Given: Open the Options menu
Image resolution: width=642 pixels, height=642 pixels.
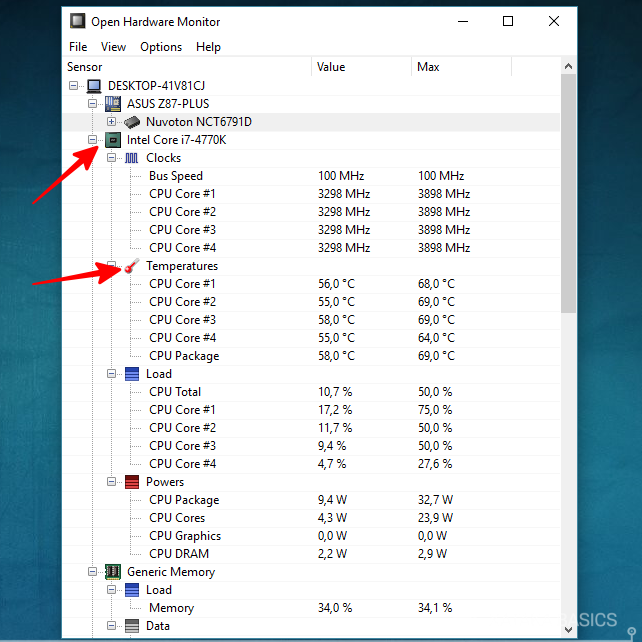Looking at the screenshot, I should point(161,47).
